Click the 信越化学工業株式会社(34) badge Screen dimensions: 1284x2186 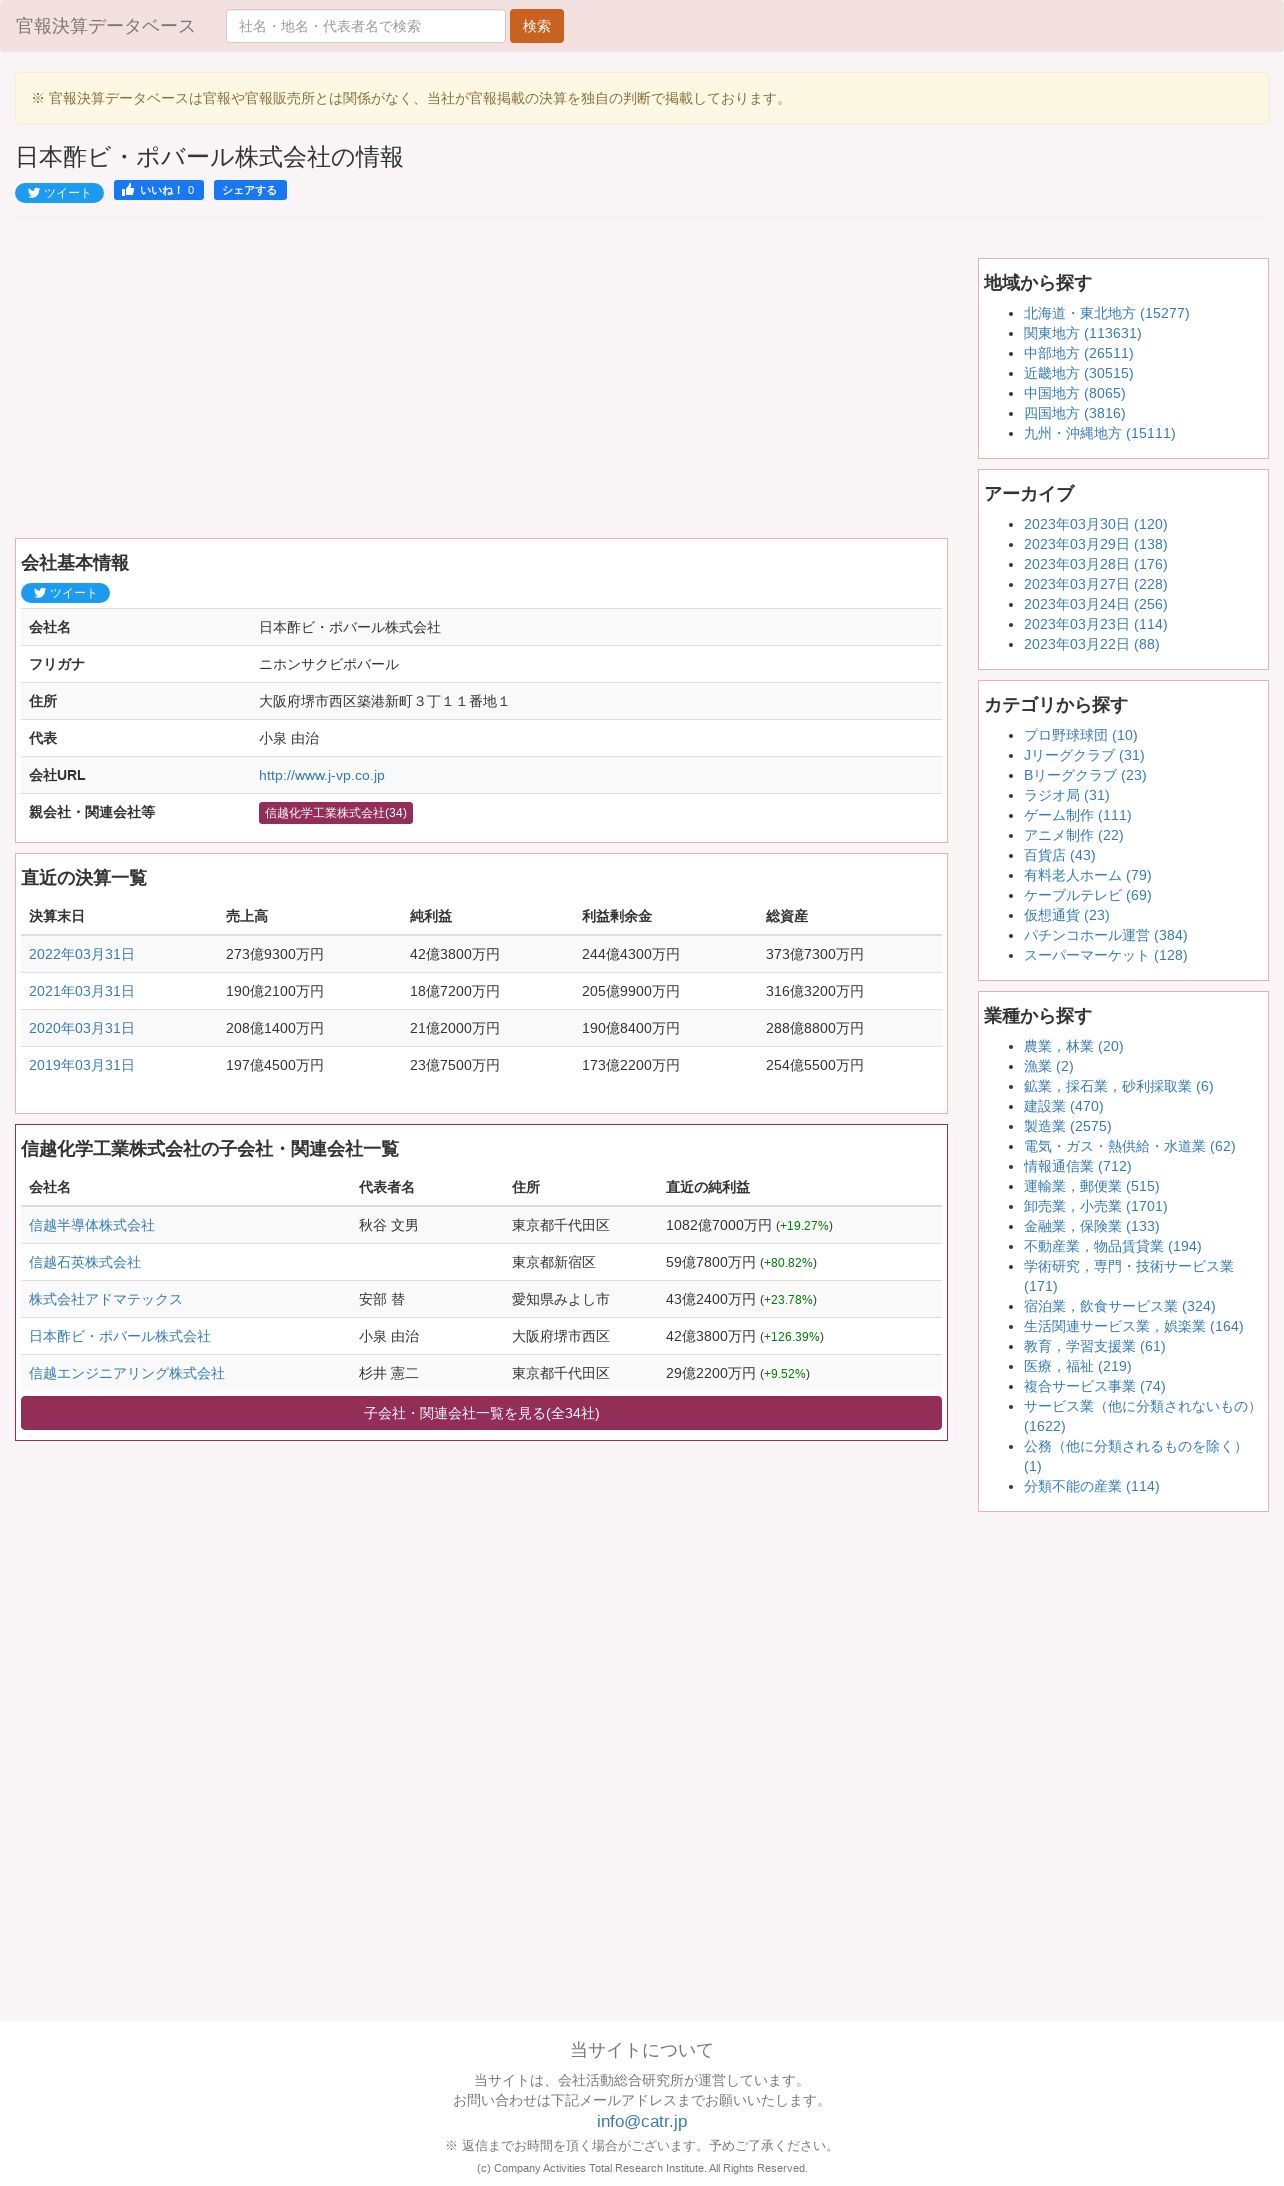(x=336, y=813)
